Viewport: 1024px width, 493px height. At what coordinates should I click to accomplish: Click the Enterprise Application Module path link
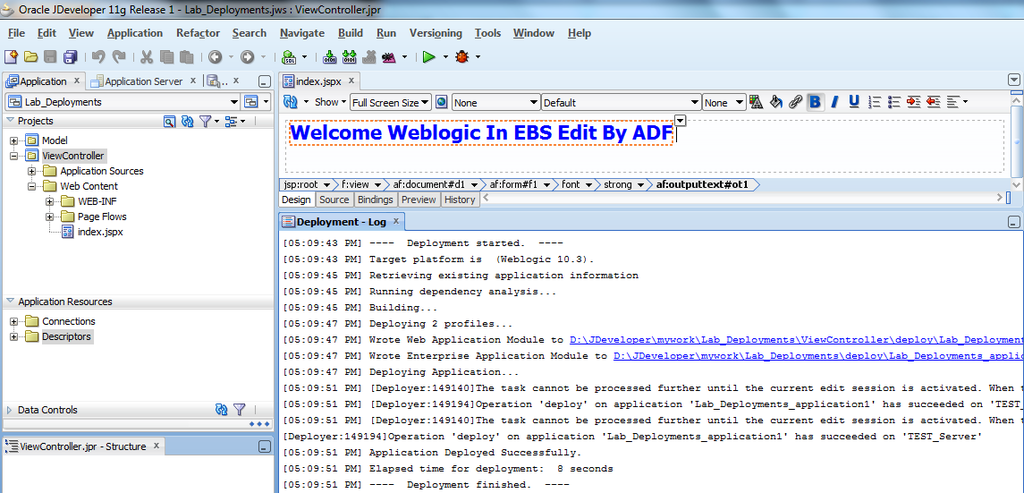click(x=818, y=356)
